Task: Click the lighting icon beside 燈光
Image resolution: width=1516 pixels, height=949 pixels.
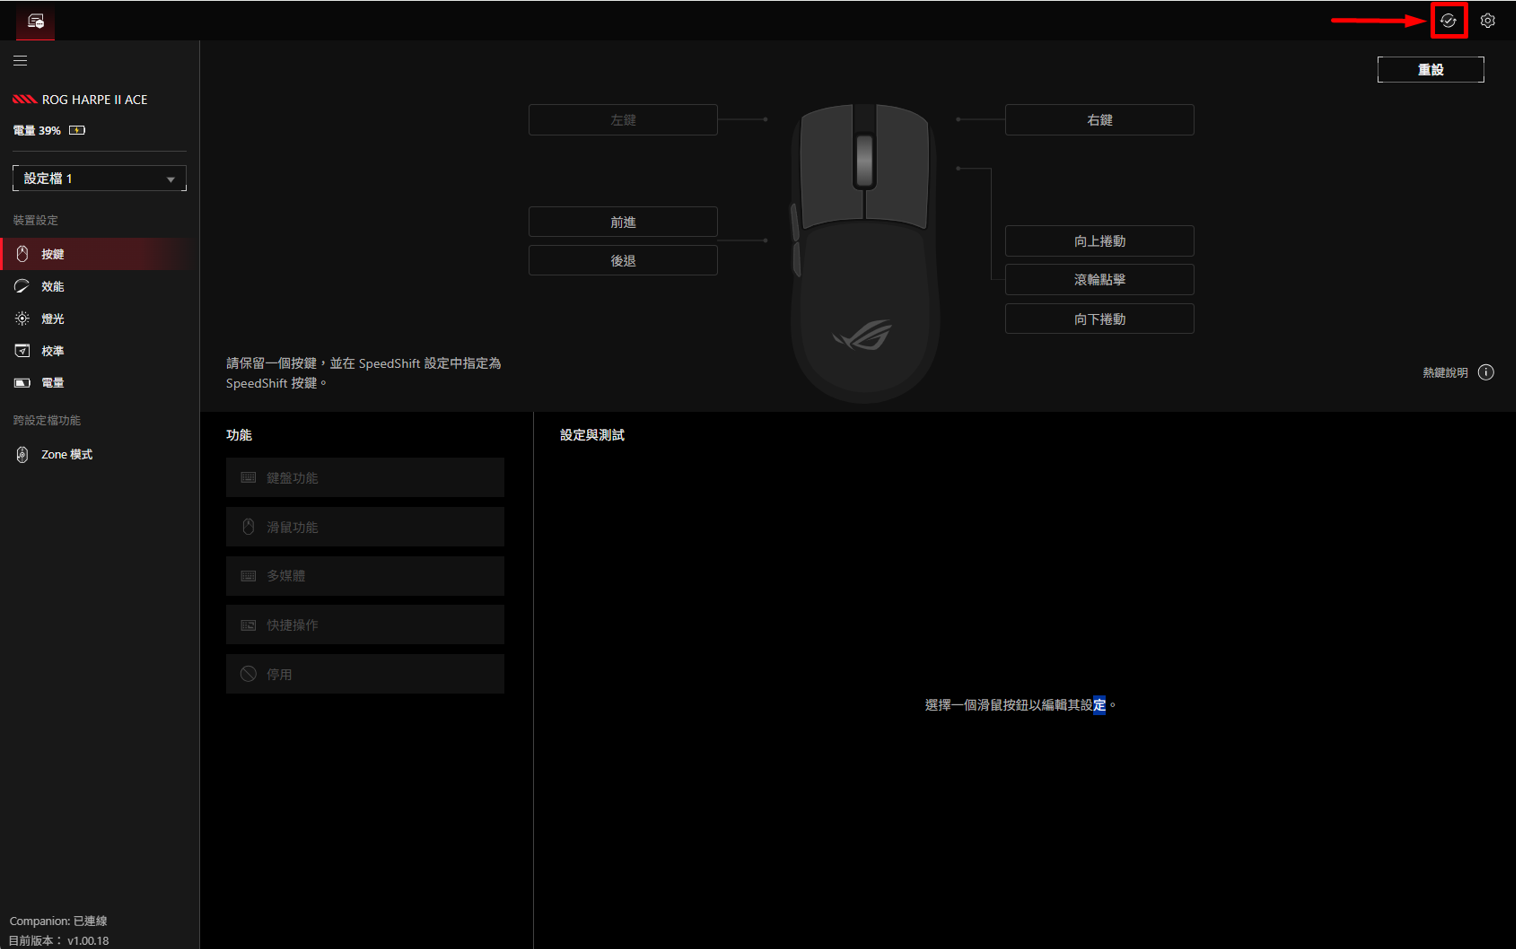Action: click(x=22, y=318)
